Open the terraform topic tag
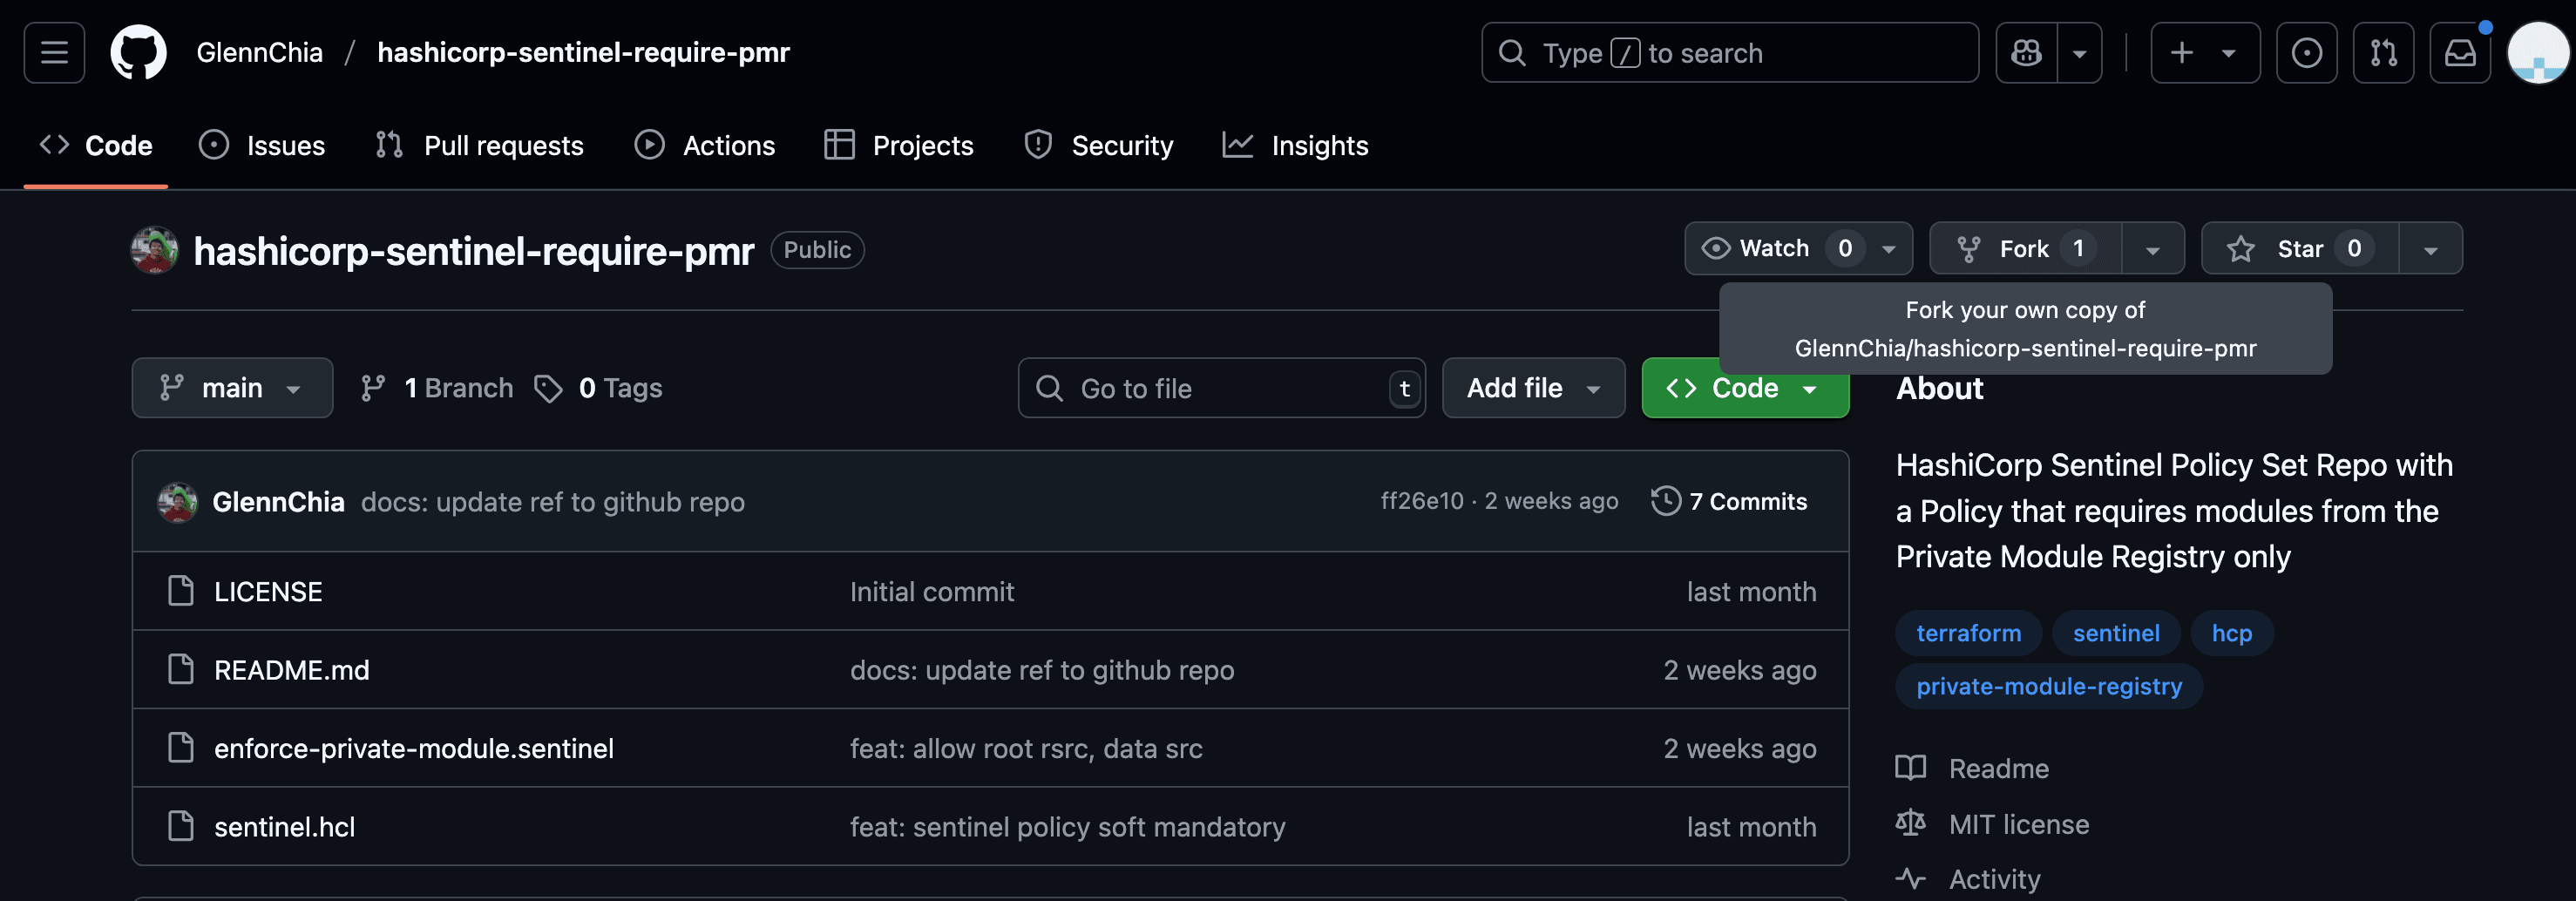 click(1968, 632)
